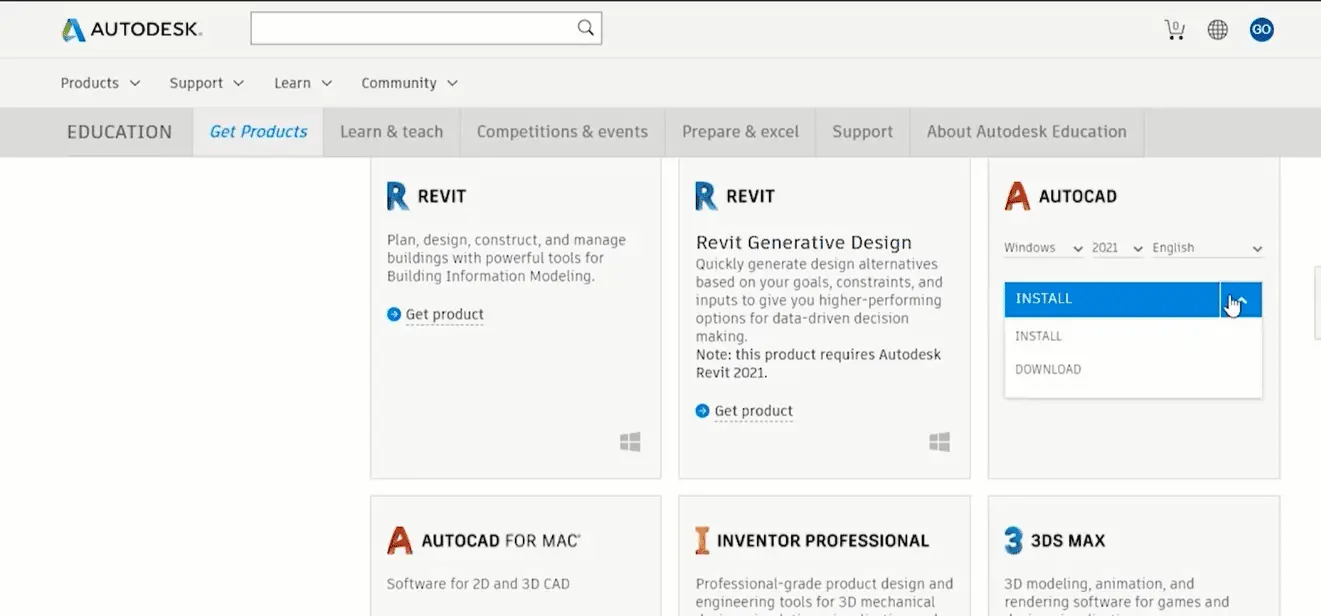The image size is (1321, 616).
Task: Select DOWNLOAD from the open dropdown
Action: pyautogui.click(x=1047, y=369)
